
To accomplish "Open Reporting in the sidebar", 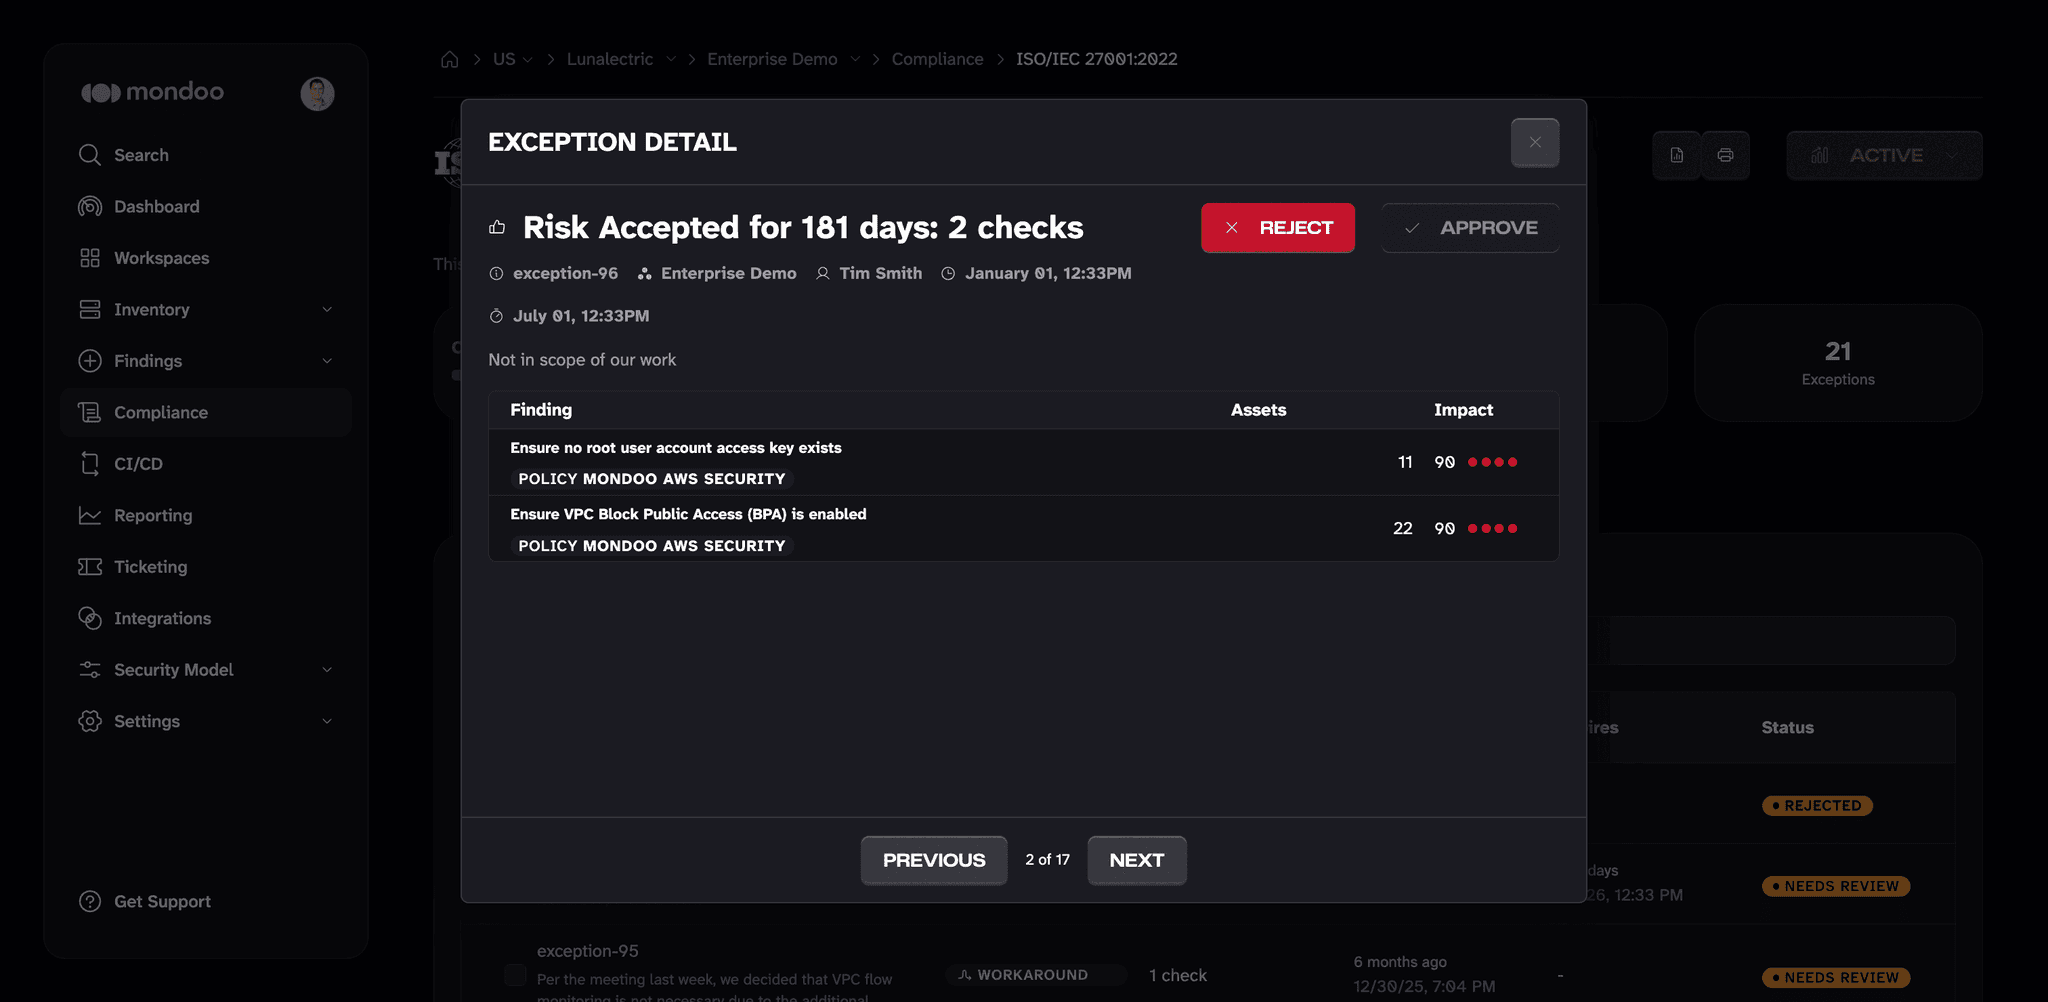I will click(206, 515).
